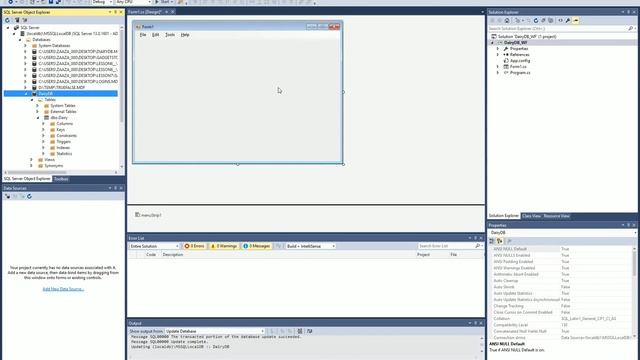Select ANSI NULL Default property row
This screenshot has height=360, width=640.
click(561, 249)
